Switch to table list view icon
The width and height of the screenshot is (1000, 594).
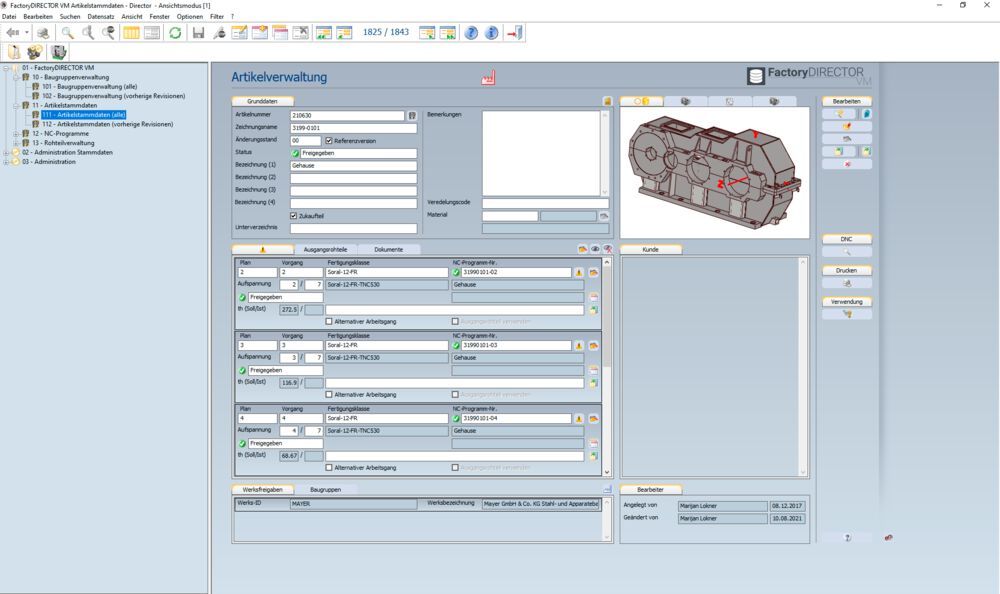click(x=131, y=33)
